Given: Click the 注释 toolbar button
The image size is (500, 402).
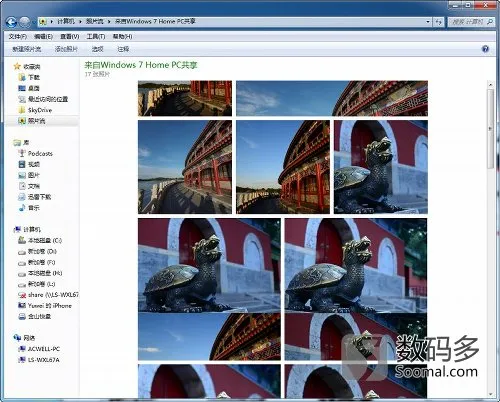Looking at the screenshot, I should point(123,49).
